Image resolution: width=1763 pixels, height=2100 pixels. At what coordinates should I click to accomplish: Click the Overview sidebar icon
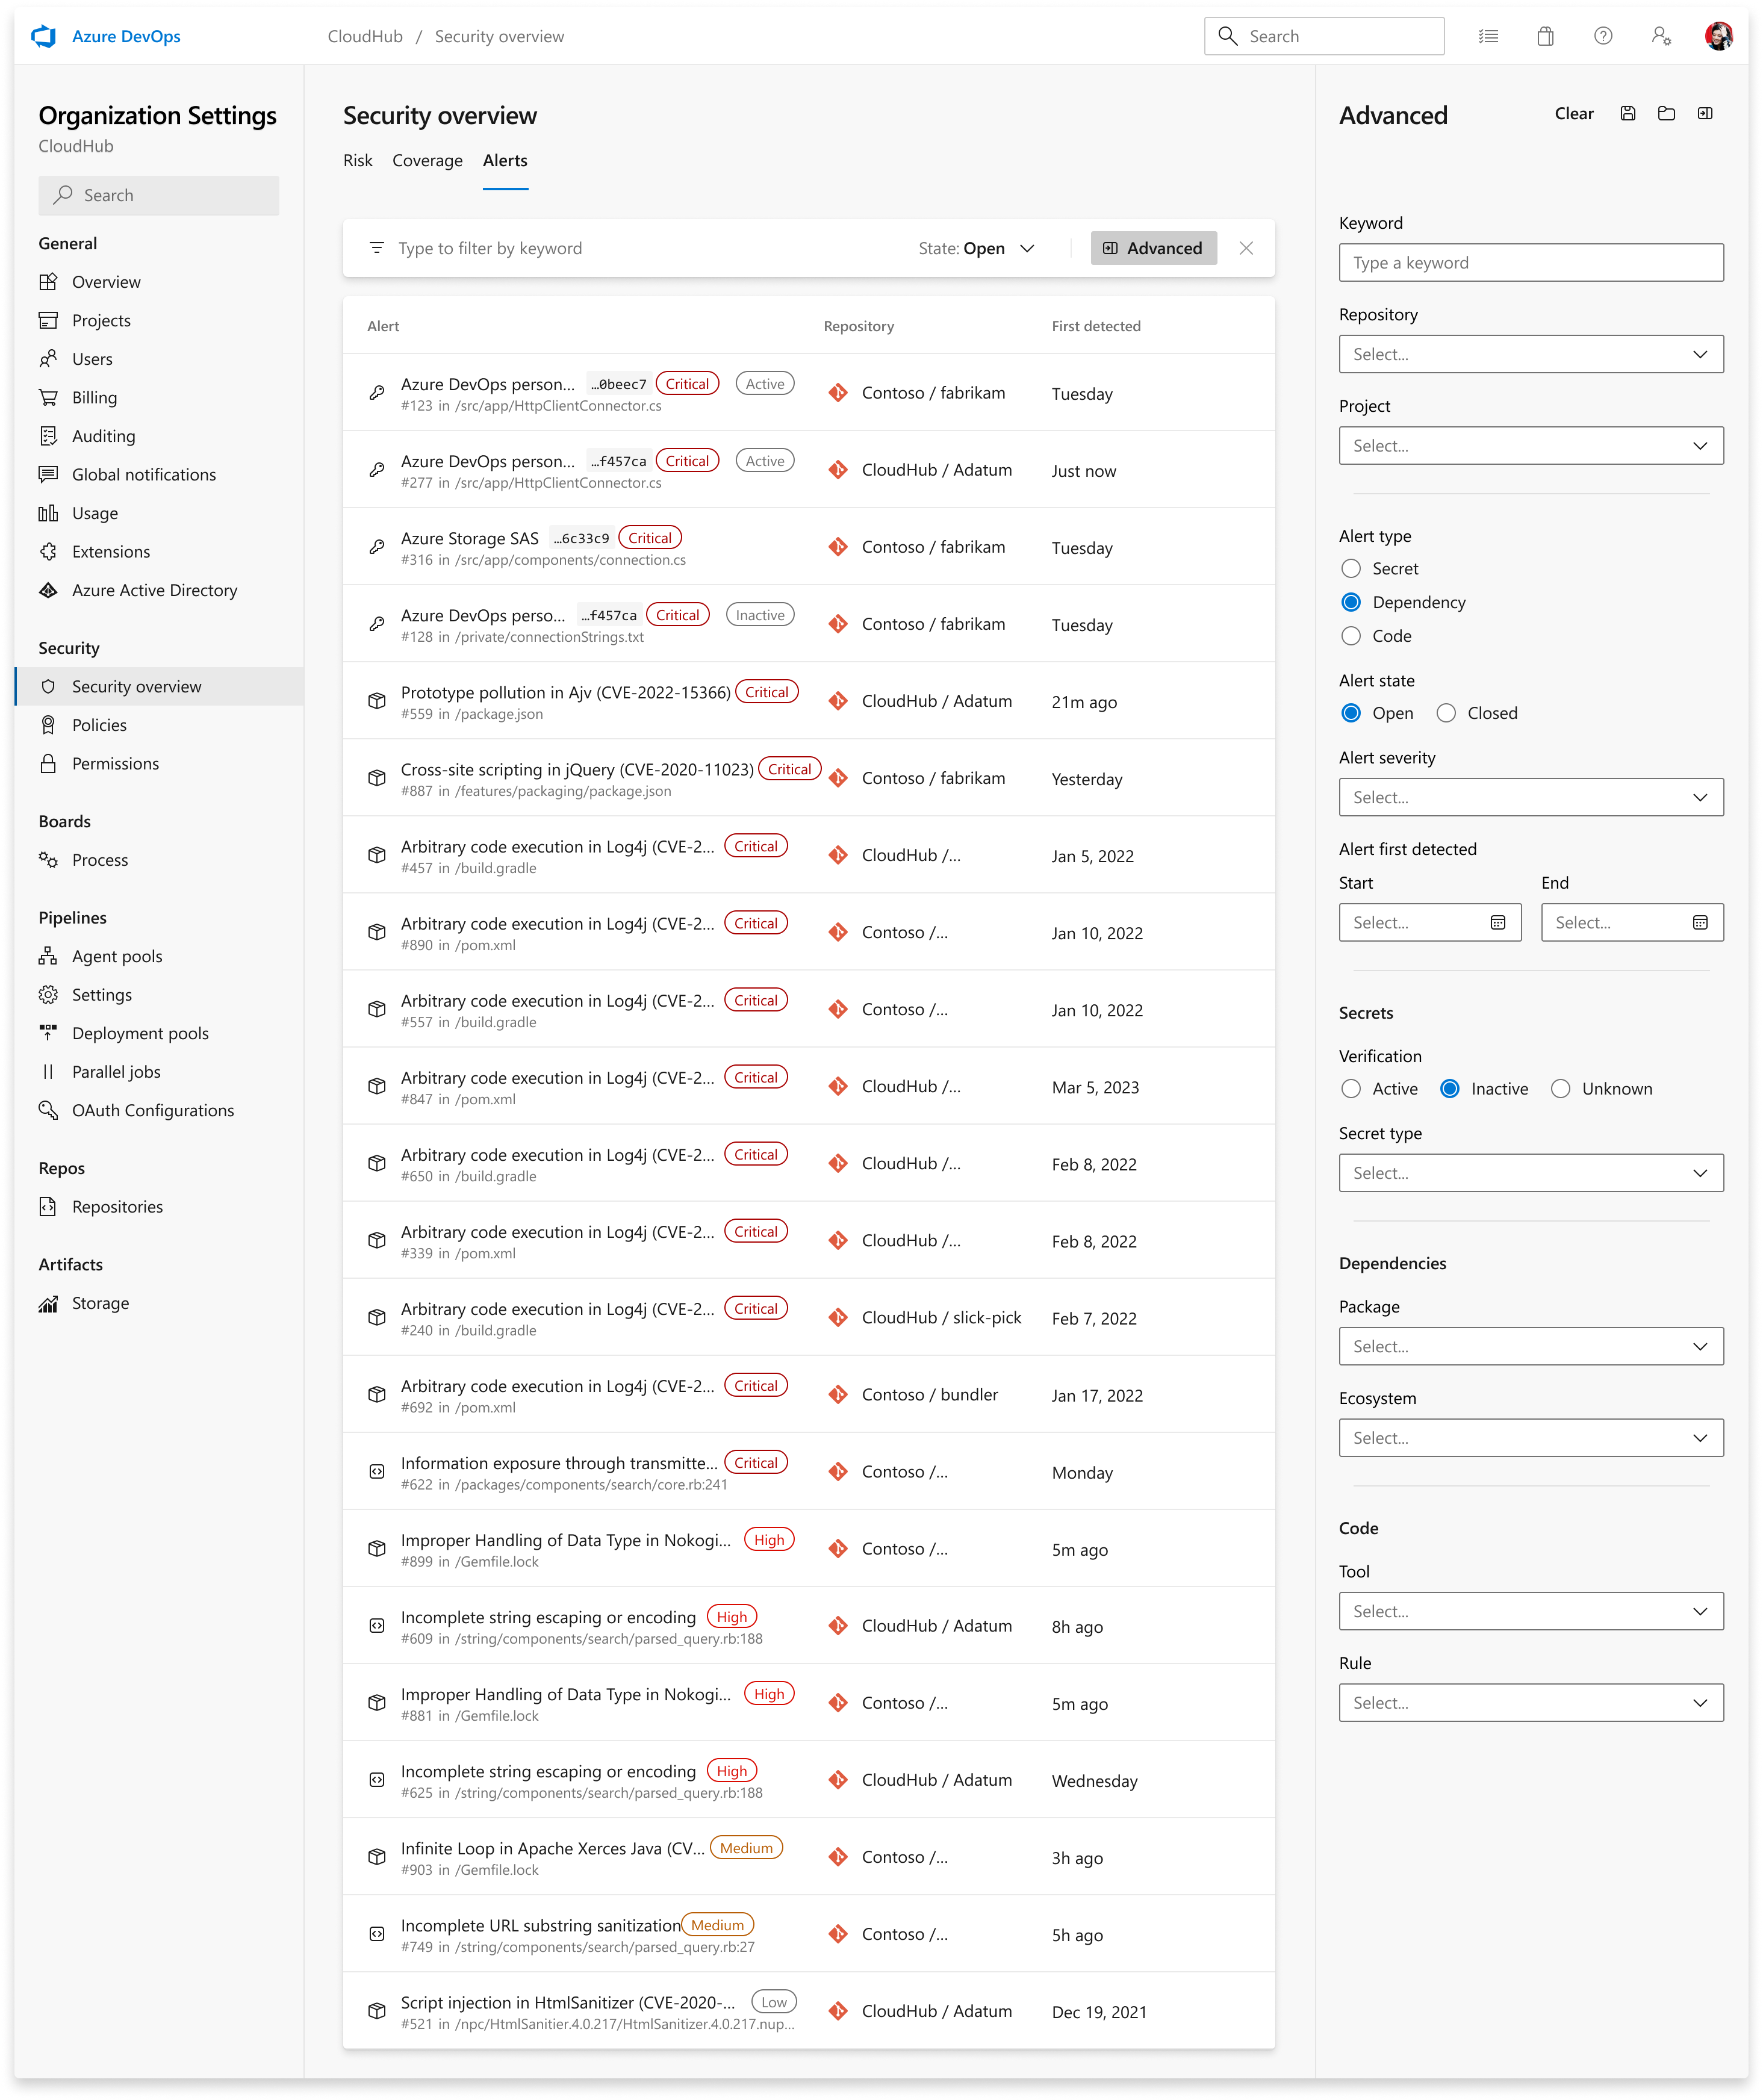tap(48, 282)
